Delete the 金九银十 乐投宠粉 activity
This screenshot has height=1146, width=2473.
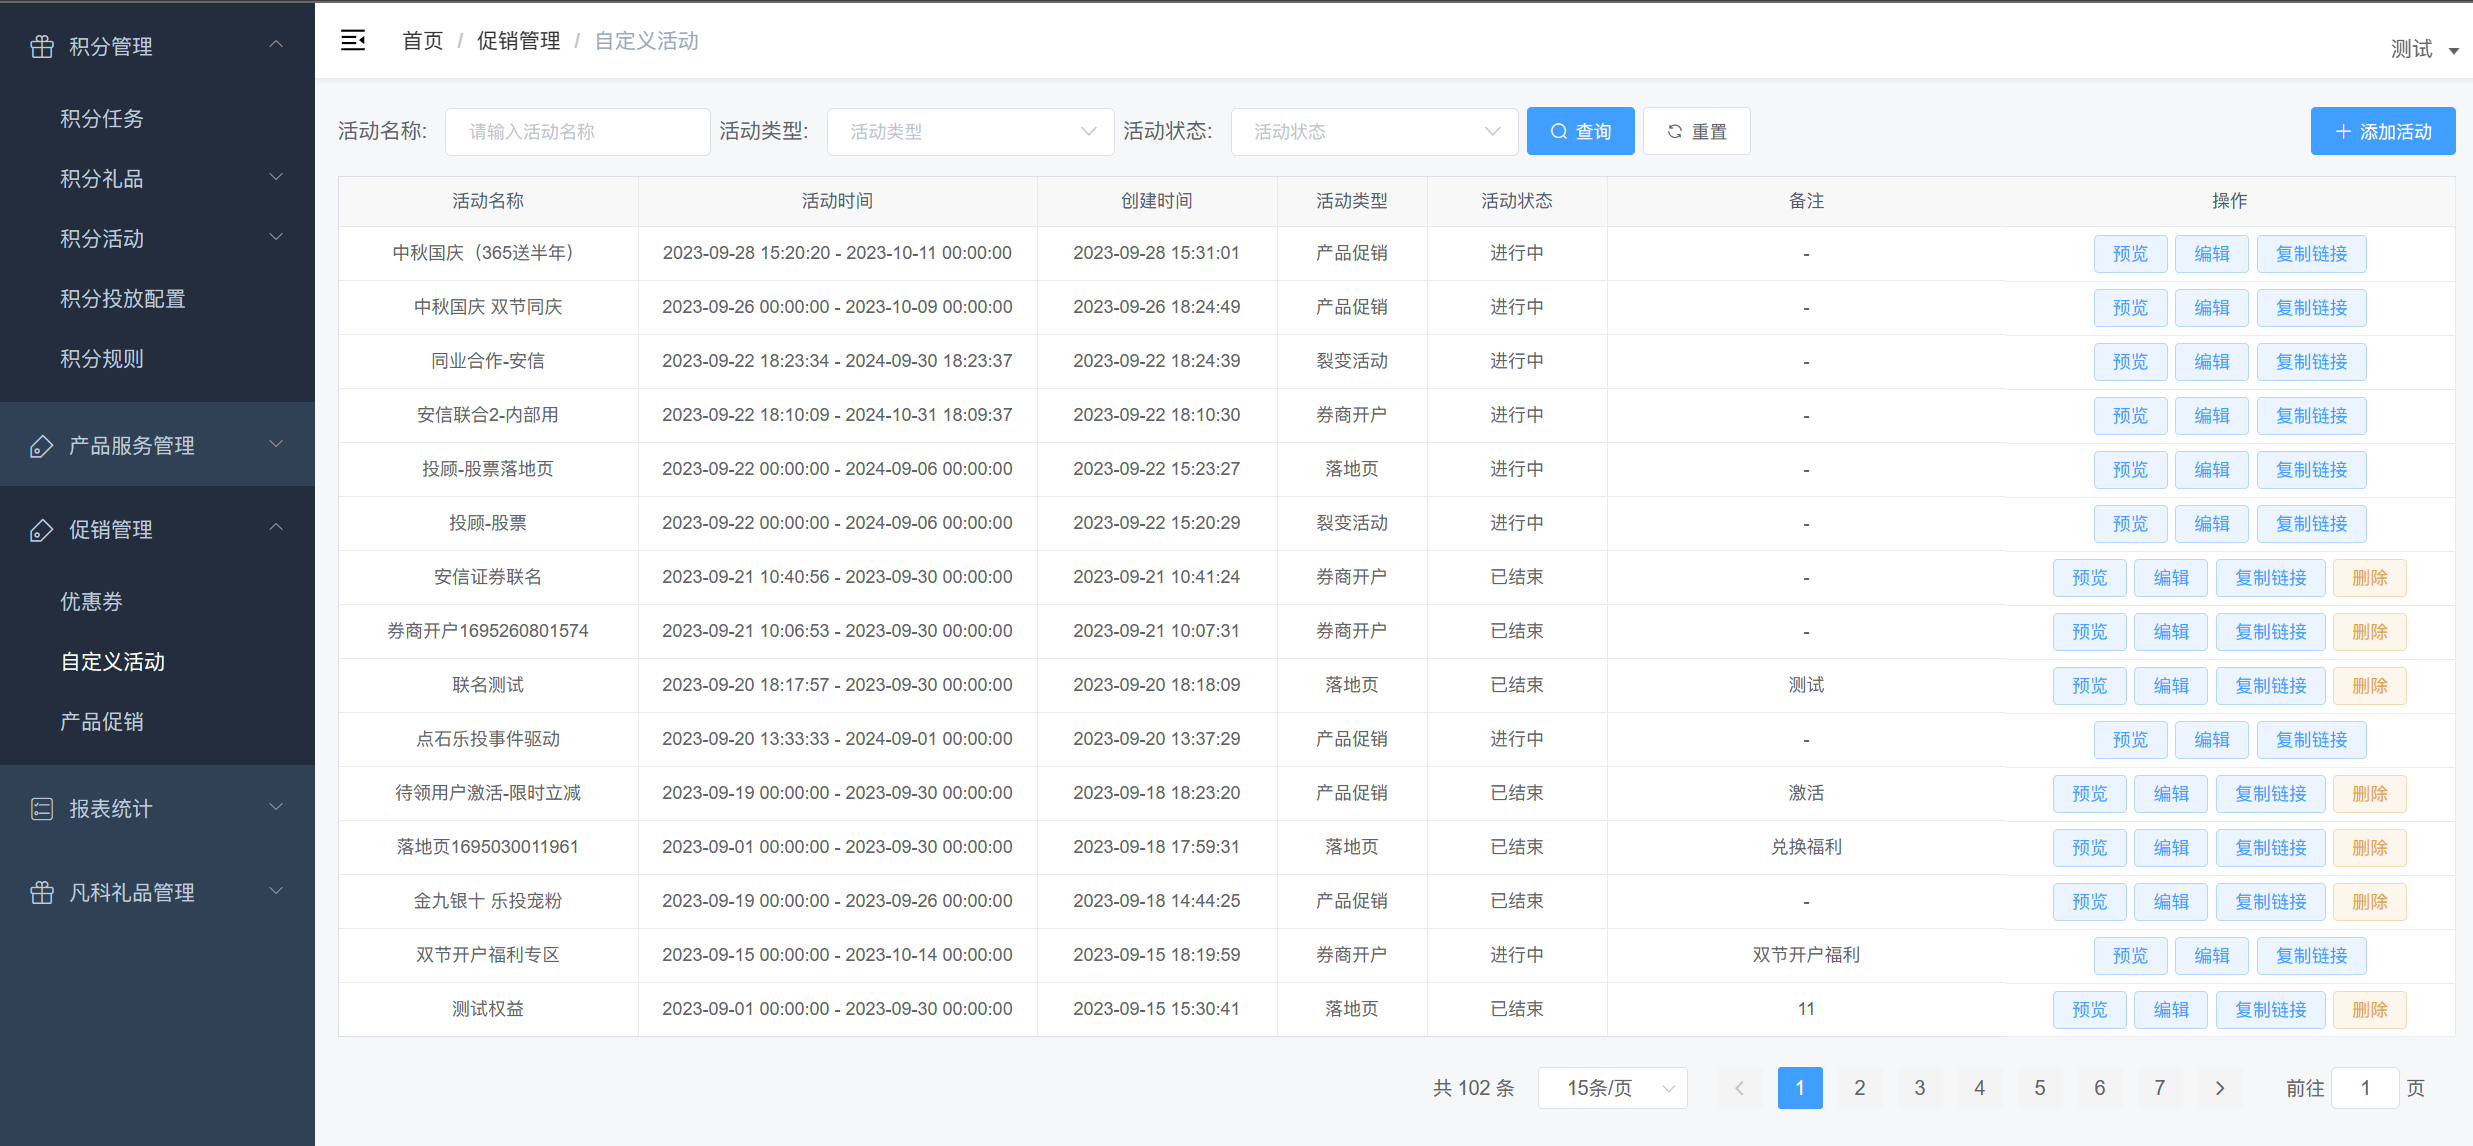click(x=2369, y=902)
